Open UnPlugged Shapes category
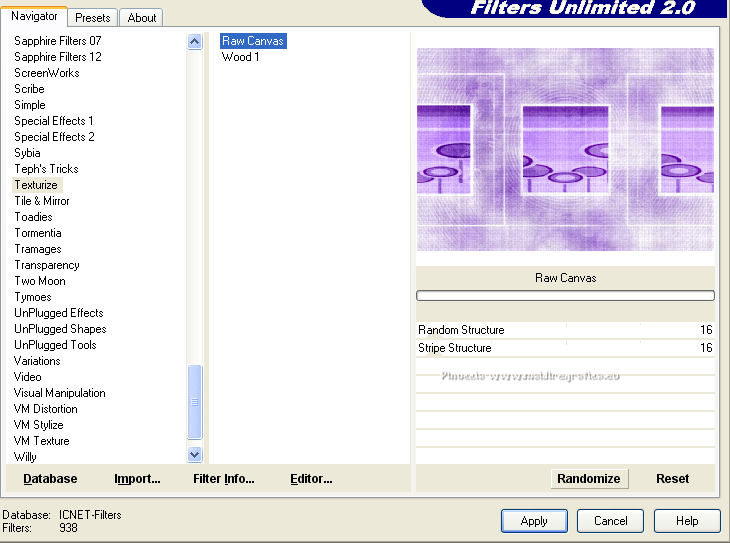Image resolution: width=730 pixels, height=543 pixels. click(60, 329)
